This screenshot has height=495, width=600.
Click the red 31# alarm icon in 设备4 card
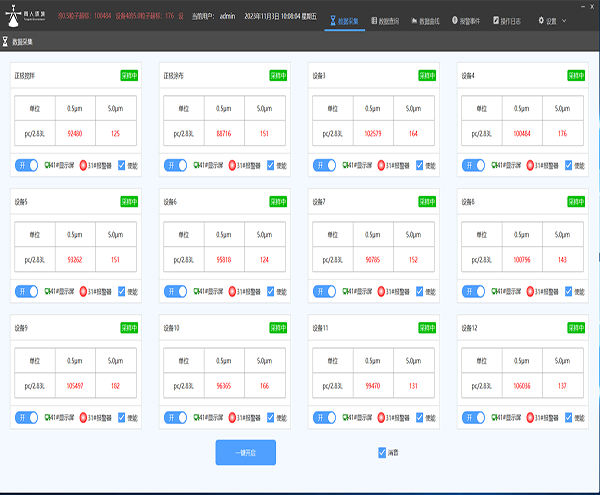[530, 165]
